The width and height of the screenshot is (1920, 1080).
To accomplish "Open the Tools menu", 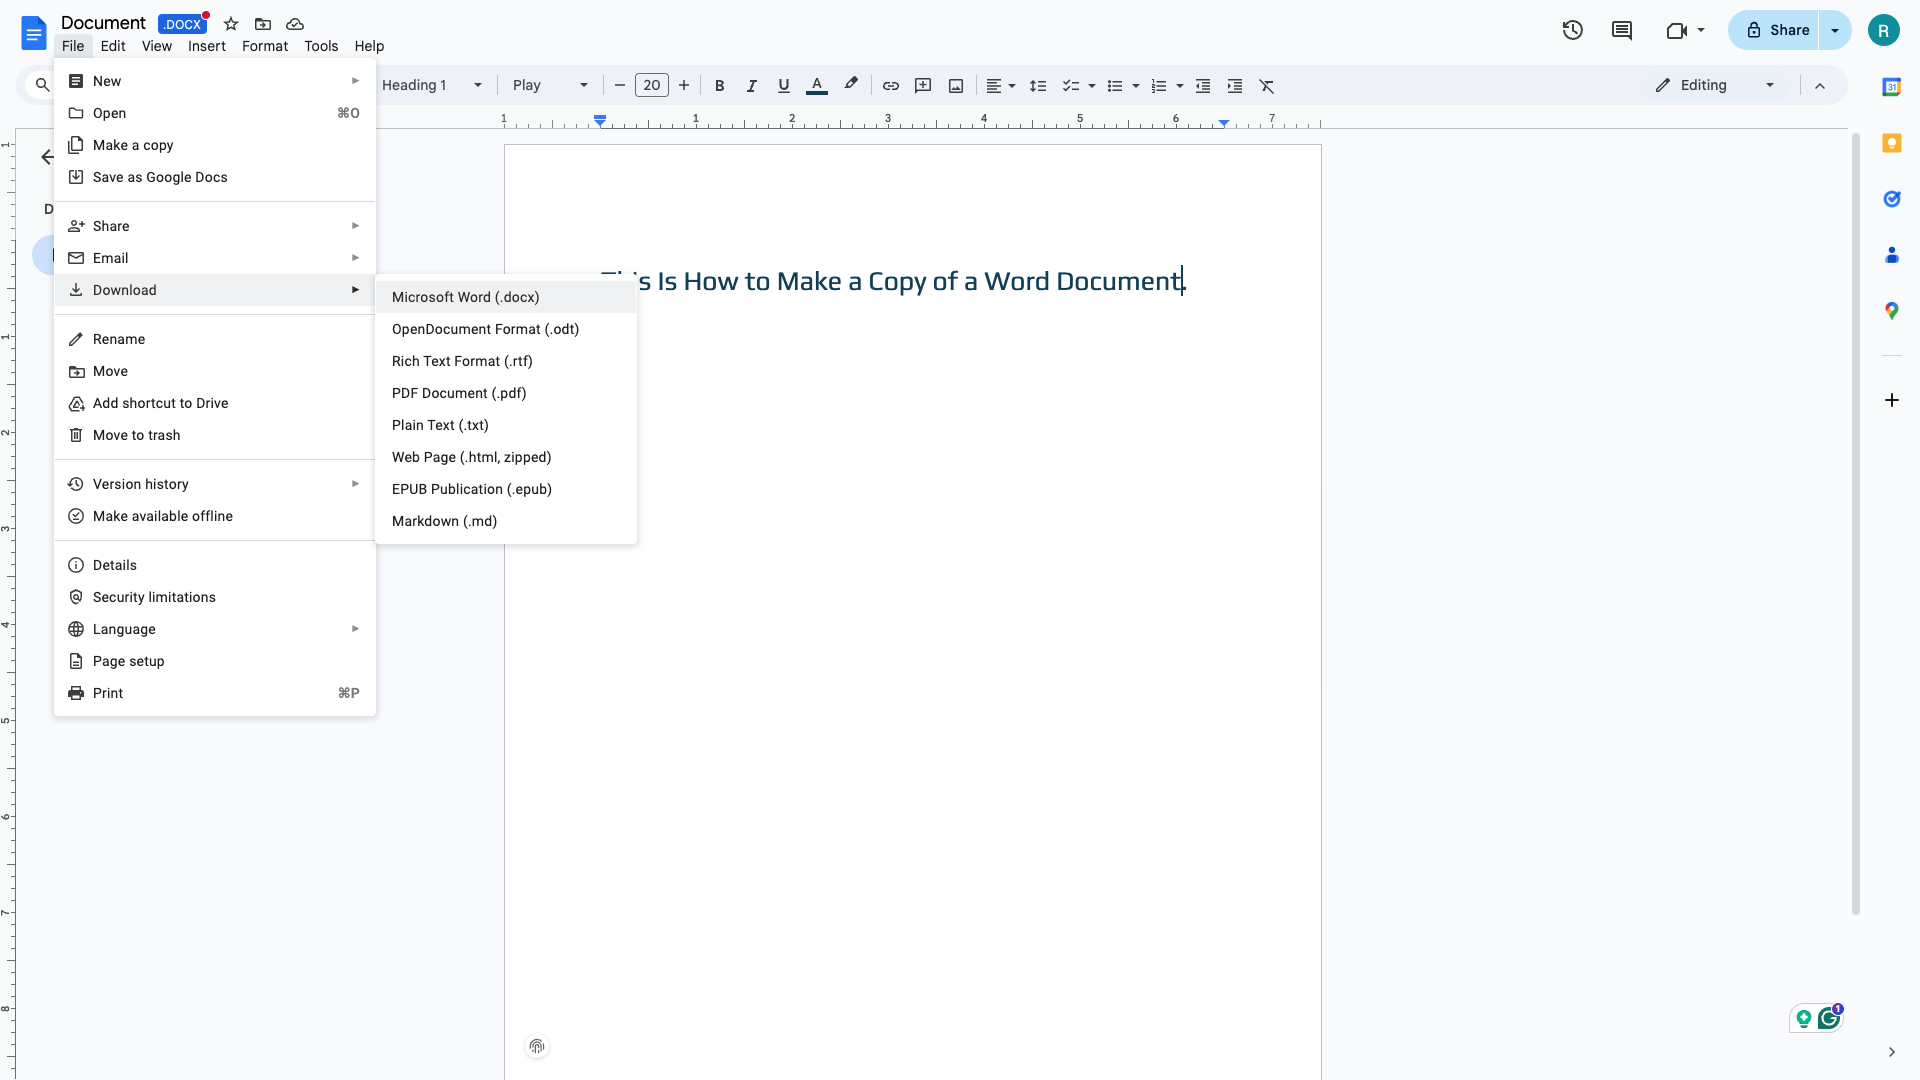I will pyautogui.click(x=321, y=46).
